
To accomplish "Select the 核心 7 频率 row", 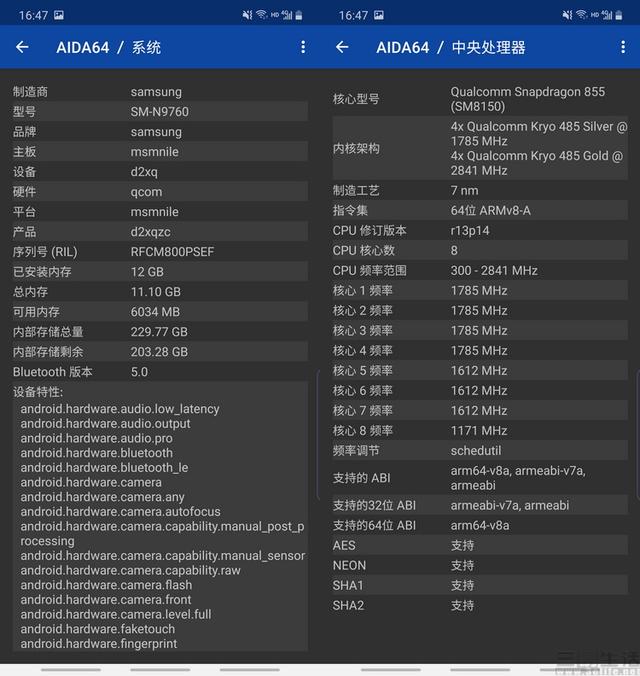I will [480, 410].
